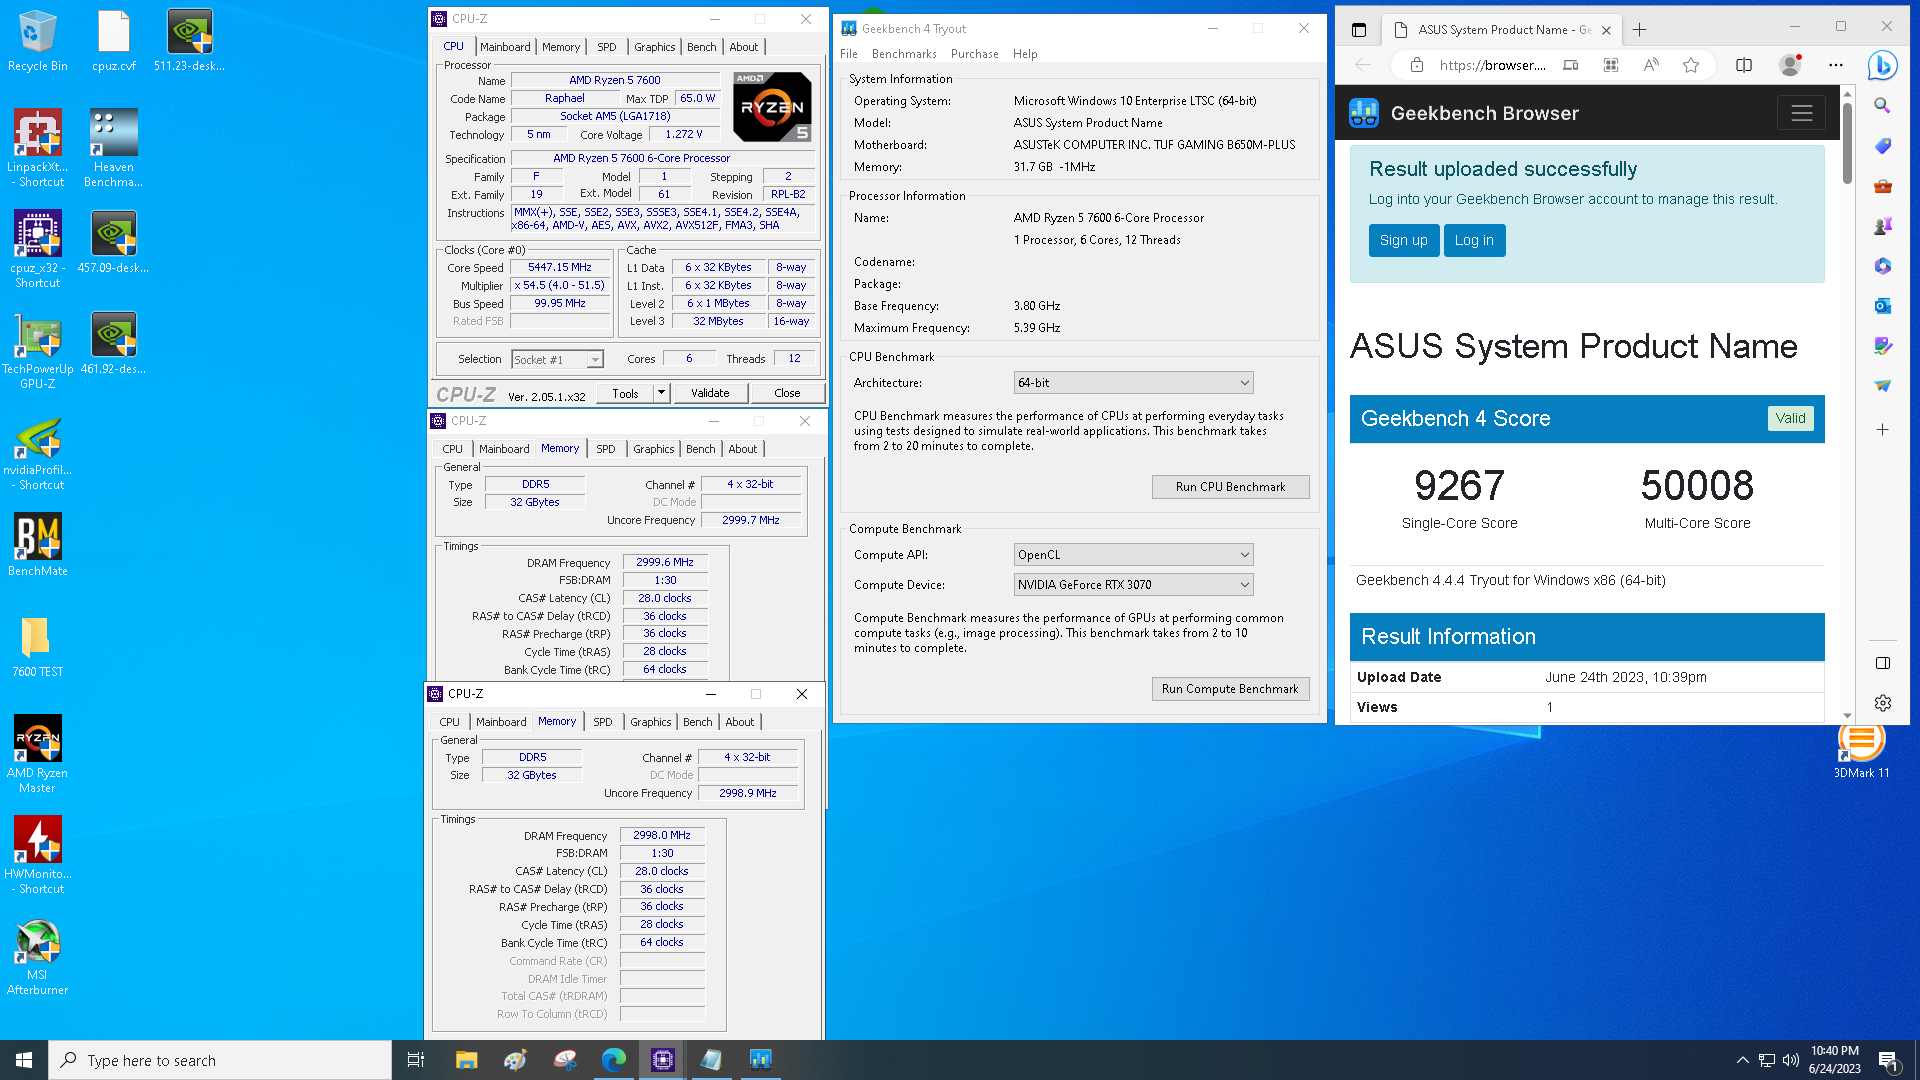The image size is (1920, 1080).
Task: Expand the Architecture 64-bit dropdown
Action: [x=1133, y=383]
